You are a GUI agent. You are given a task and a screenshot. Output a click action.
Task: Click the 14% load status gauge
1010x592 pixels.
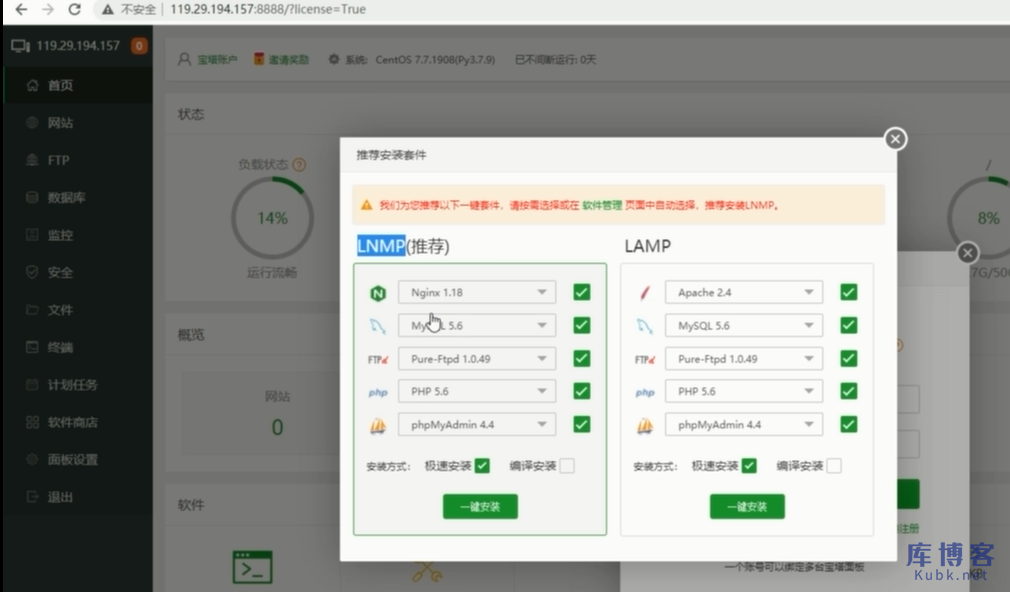[272, 217]
